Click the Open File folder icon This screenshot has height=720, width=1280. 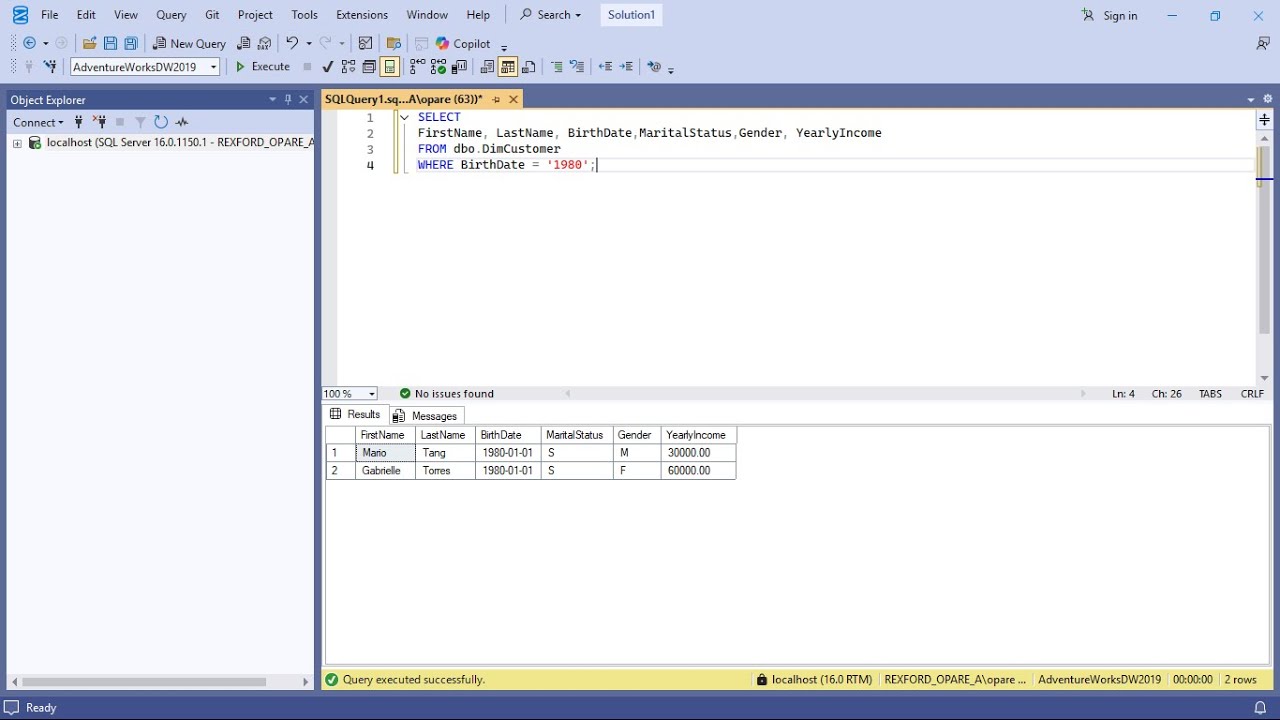point(89,43)
